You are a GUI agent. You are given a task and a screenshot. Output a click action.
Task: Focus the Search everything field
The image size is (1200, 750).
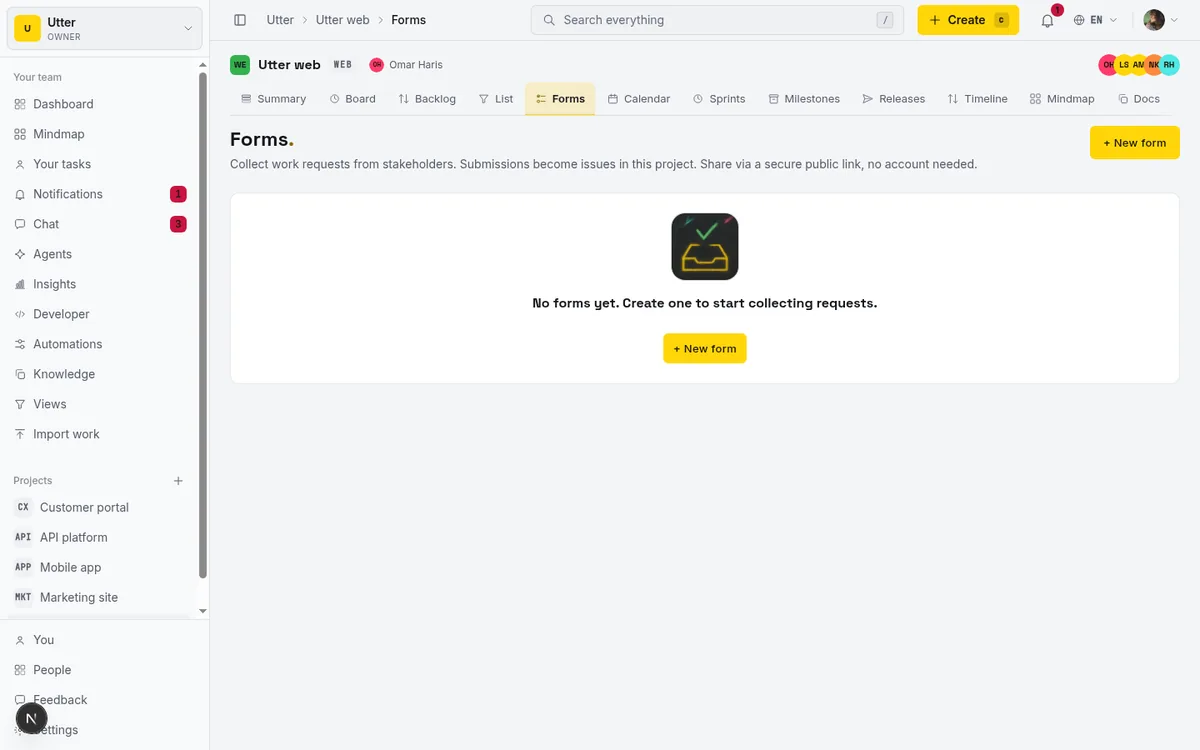(x=717, y=20)
